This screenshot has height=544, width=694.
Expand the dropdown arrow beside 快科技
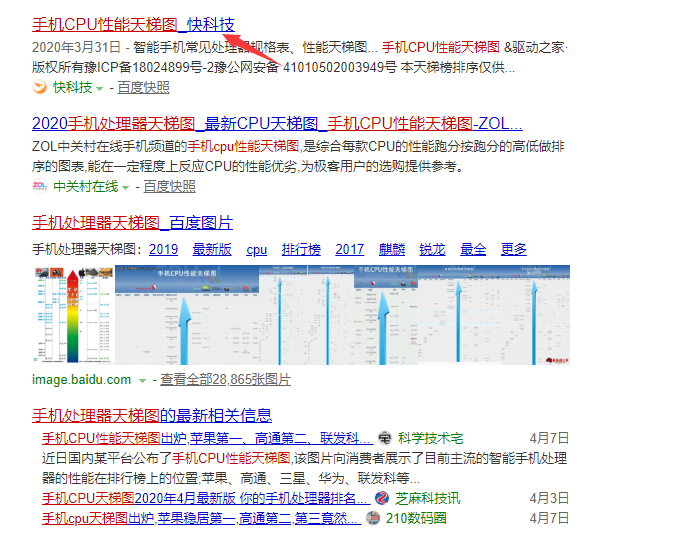click(x=99, y=88)
